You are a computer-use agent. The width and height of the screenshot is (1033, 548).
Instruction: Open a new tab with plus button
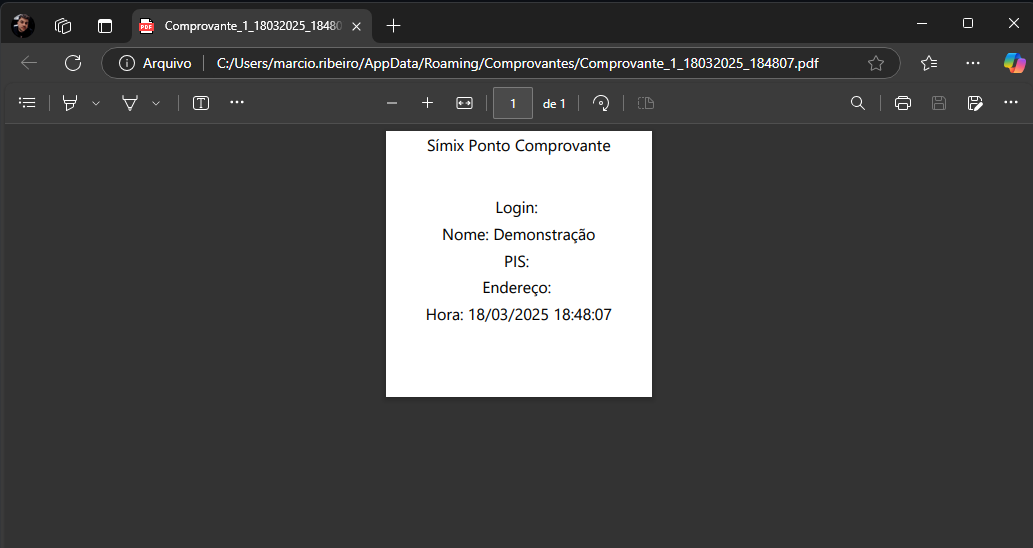393,26
